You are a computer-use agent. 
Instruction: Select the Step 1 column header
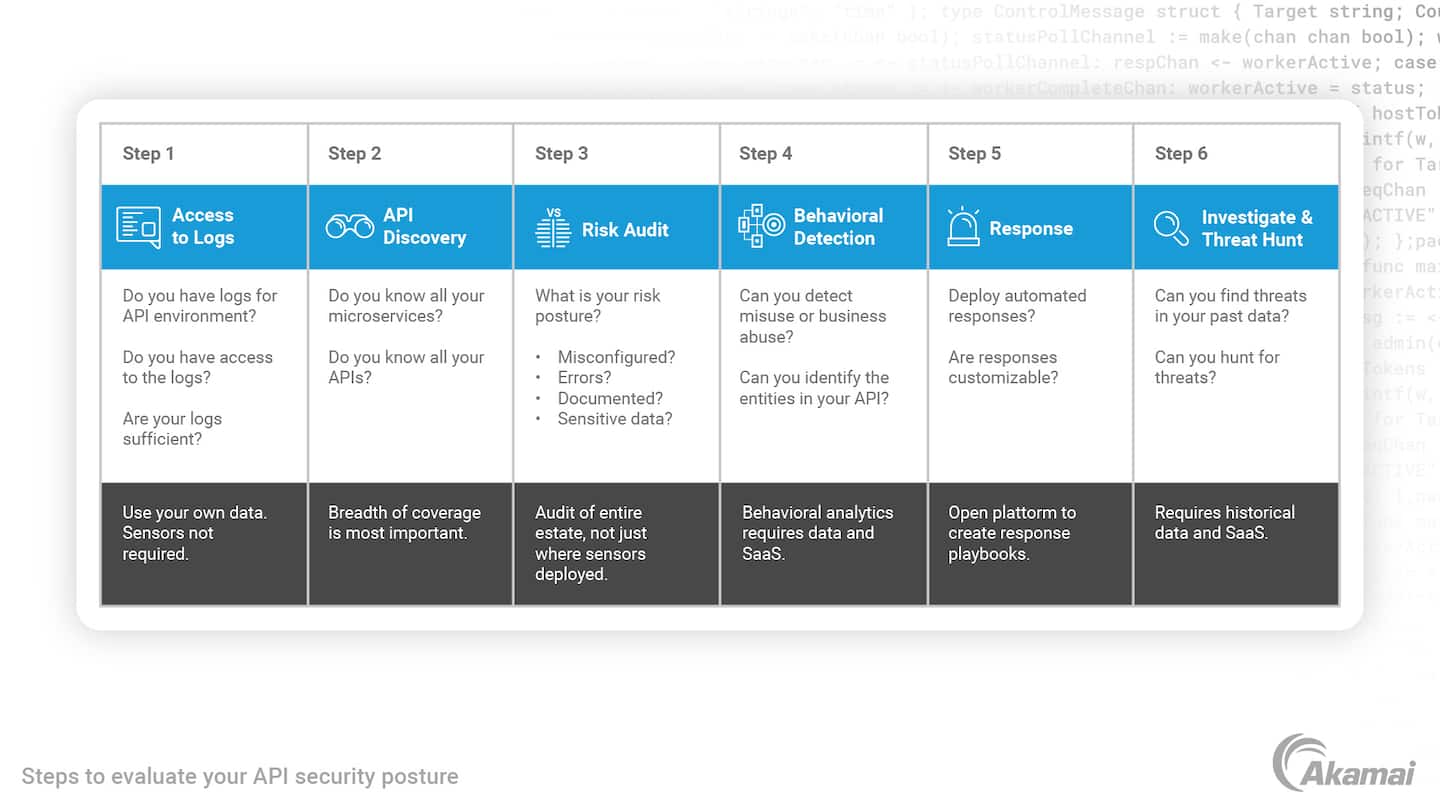[x=149, y=153]
